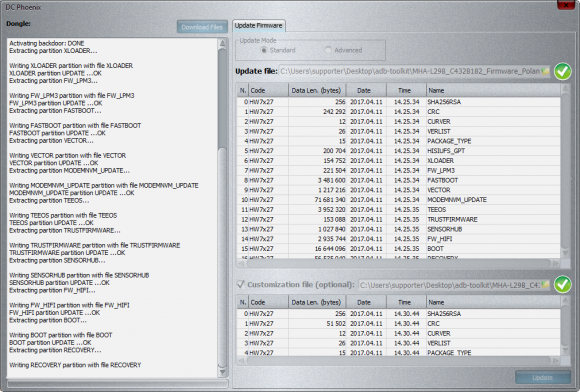Sort update file table by Code column
This screenshot has width=580, height=392.
[x=268, y=90]
